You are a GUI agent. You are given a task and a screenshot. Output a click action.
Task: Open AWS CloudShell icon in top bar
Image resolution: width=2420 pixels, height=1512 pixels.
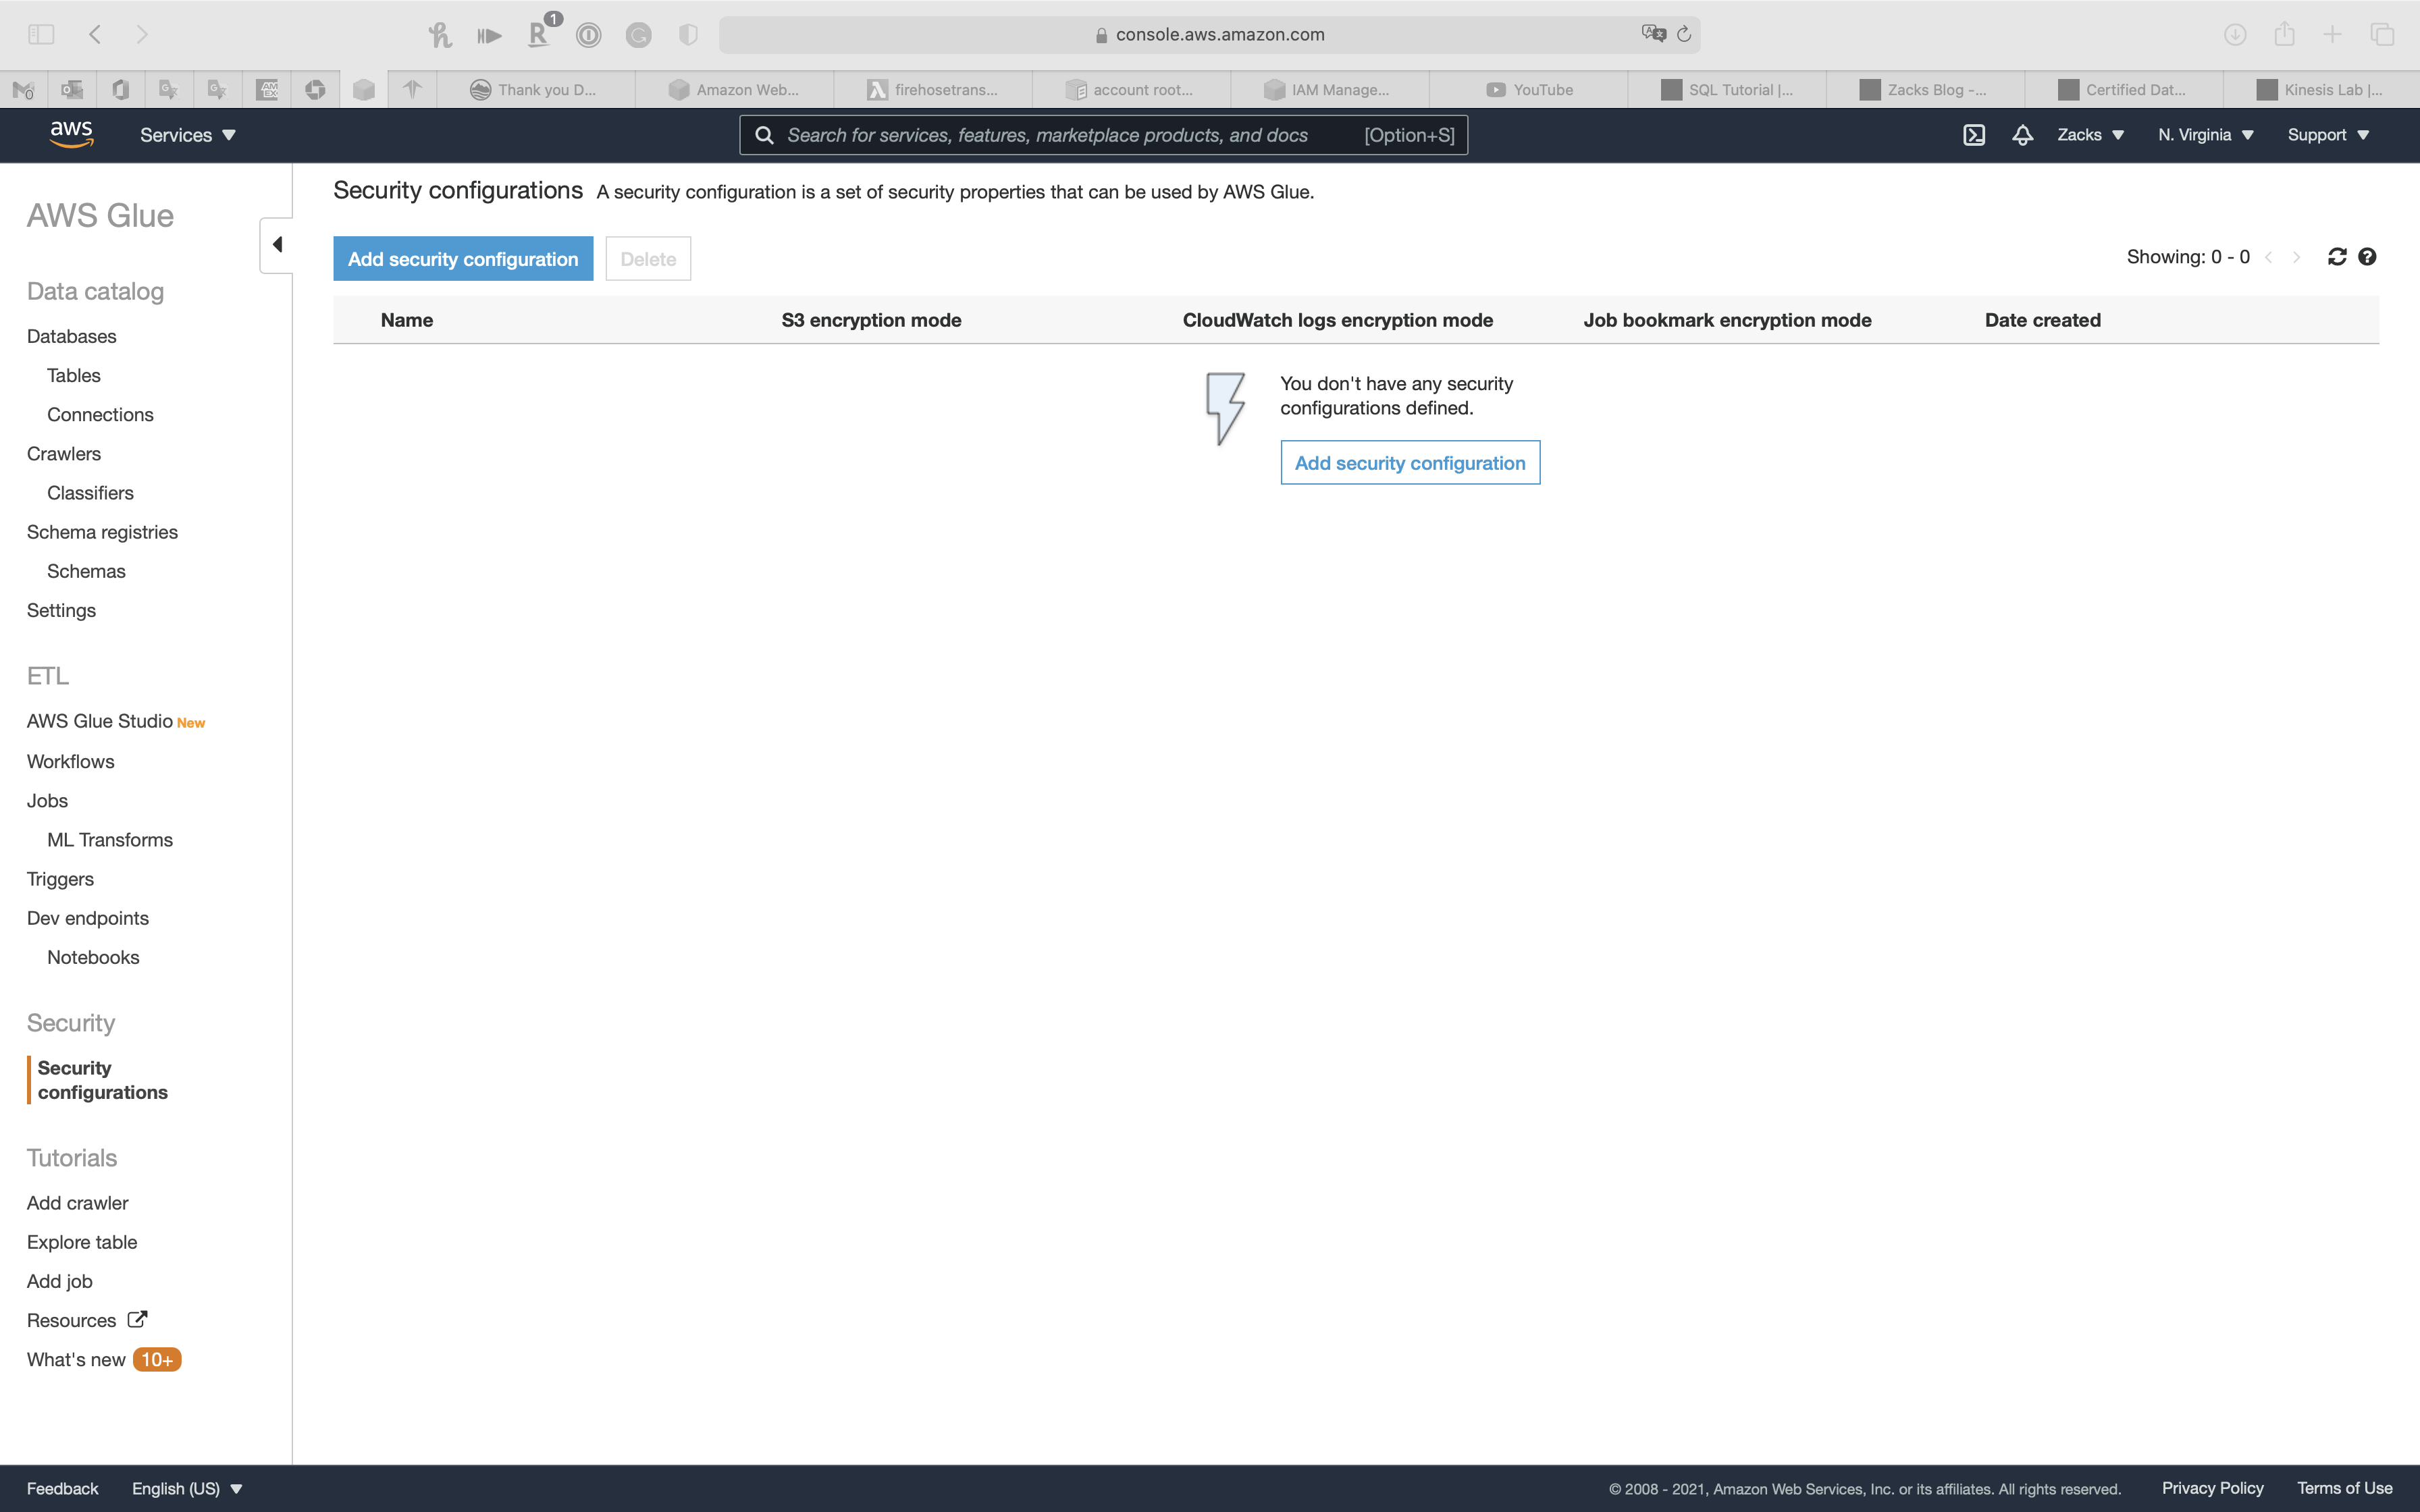(1973, 135)
